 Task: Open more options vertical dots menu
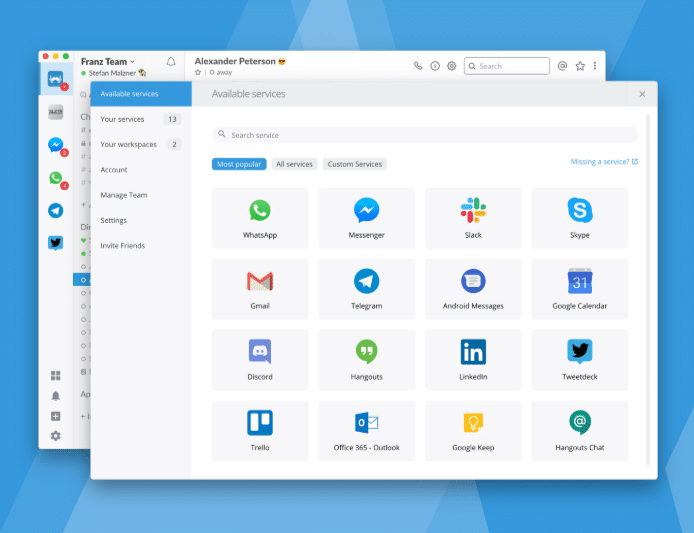(595, 66)
